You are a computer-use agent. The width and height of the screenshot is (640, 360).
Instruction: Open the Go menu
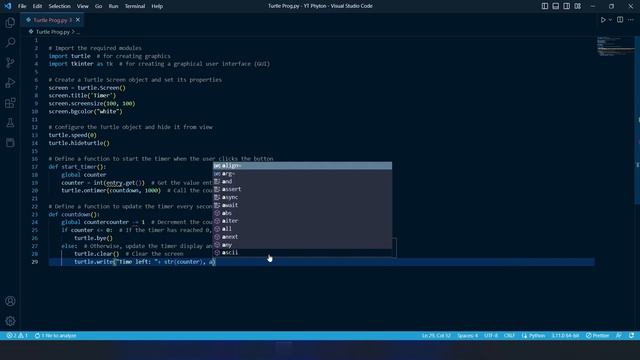[98, 6]
